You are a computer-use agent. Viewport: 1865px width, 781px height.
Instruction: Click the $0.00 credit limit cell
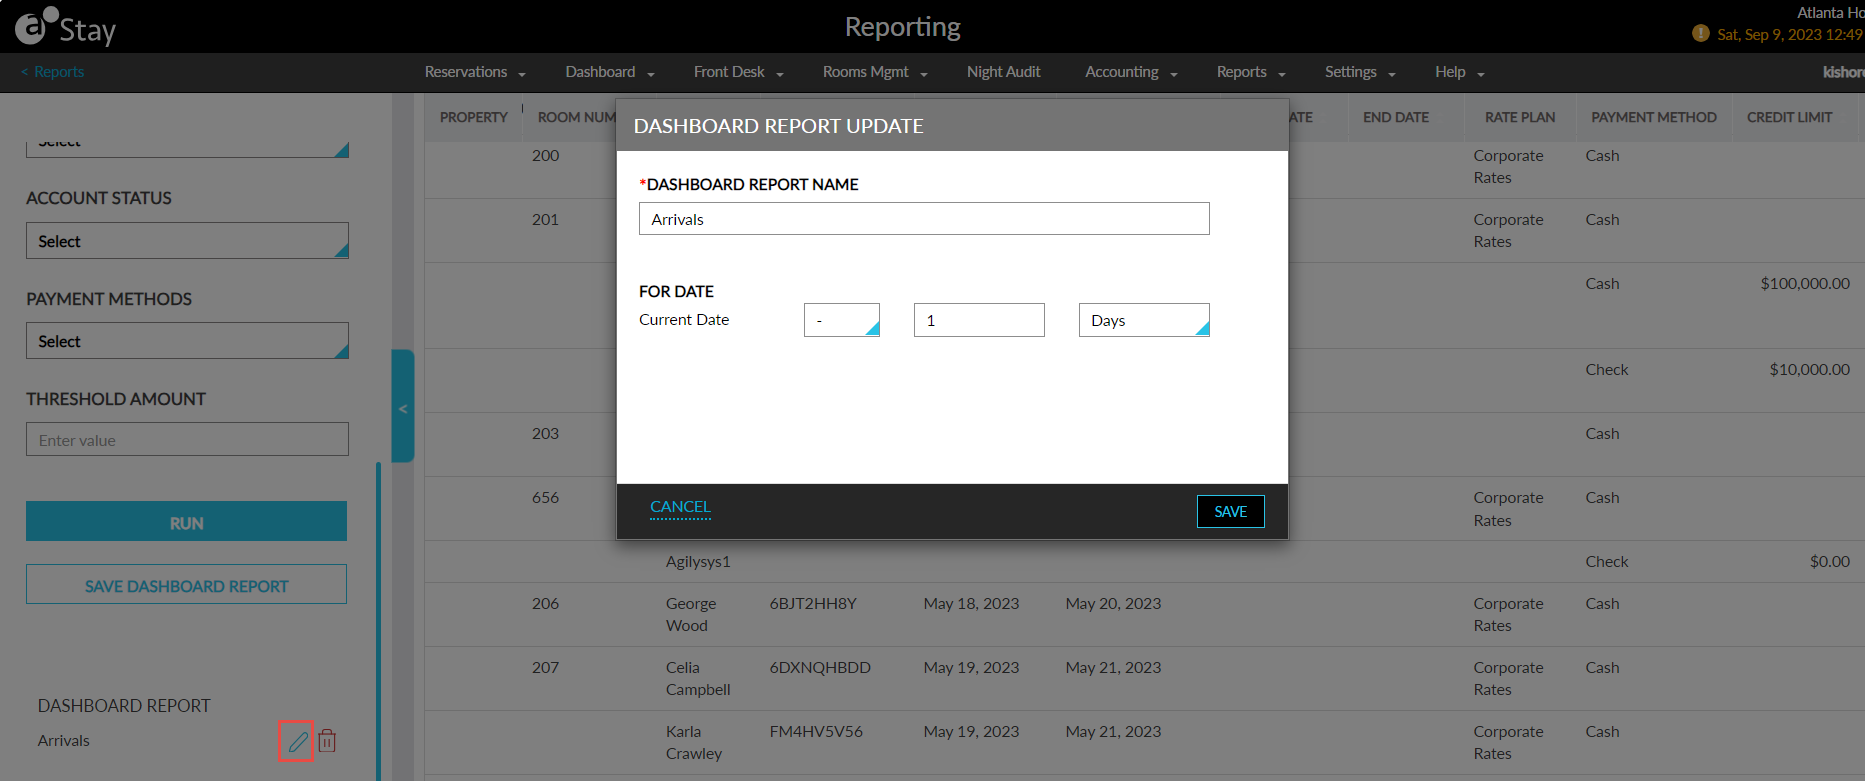point(1830,561)
